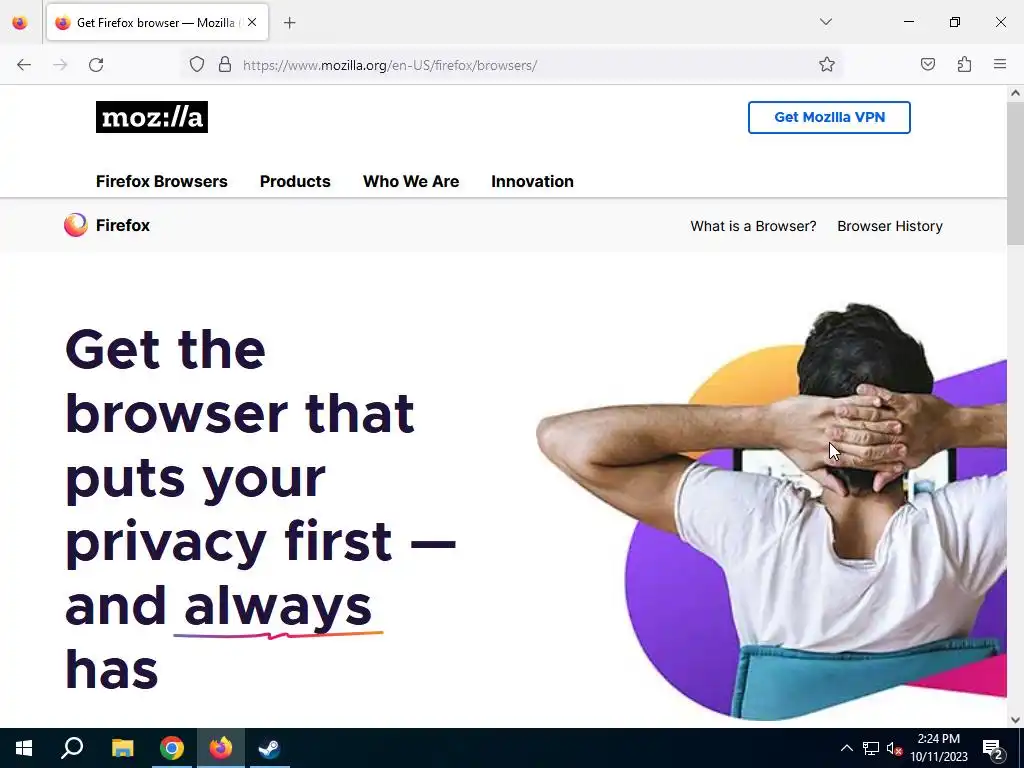1024x768 pixels.
Task: Restore down the Firefox window
Action: (x=955, y=22)
